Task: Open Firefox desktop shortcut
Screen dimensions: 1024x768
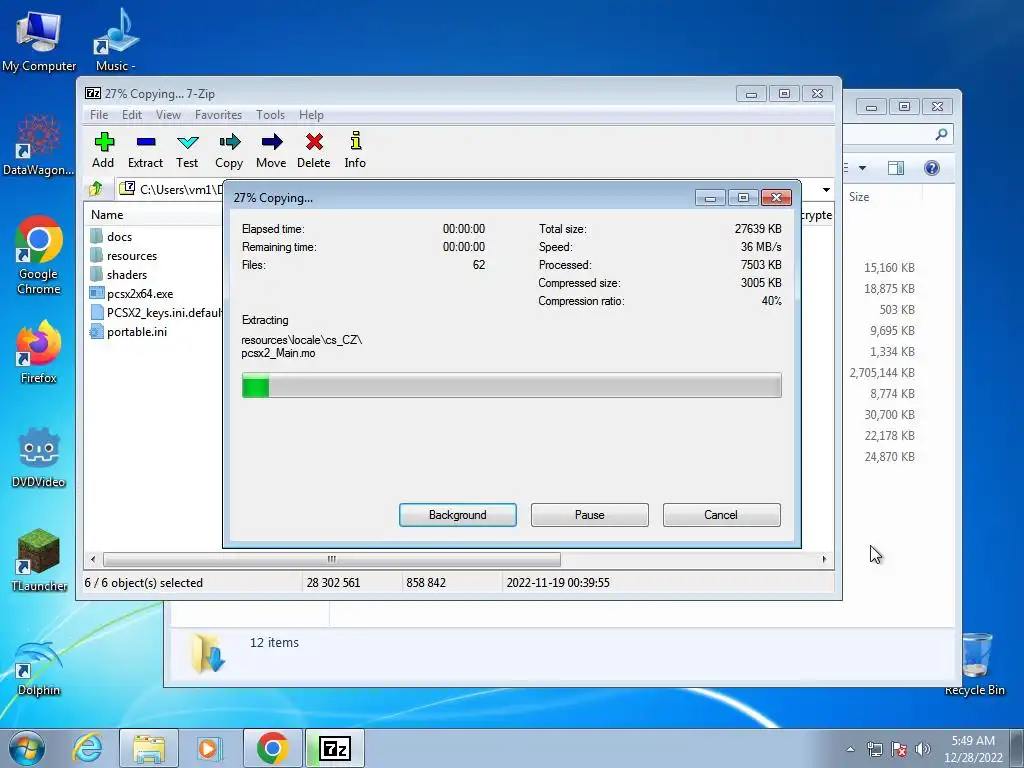Action: (39, 352)
